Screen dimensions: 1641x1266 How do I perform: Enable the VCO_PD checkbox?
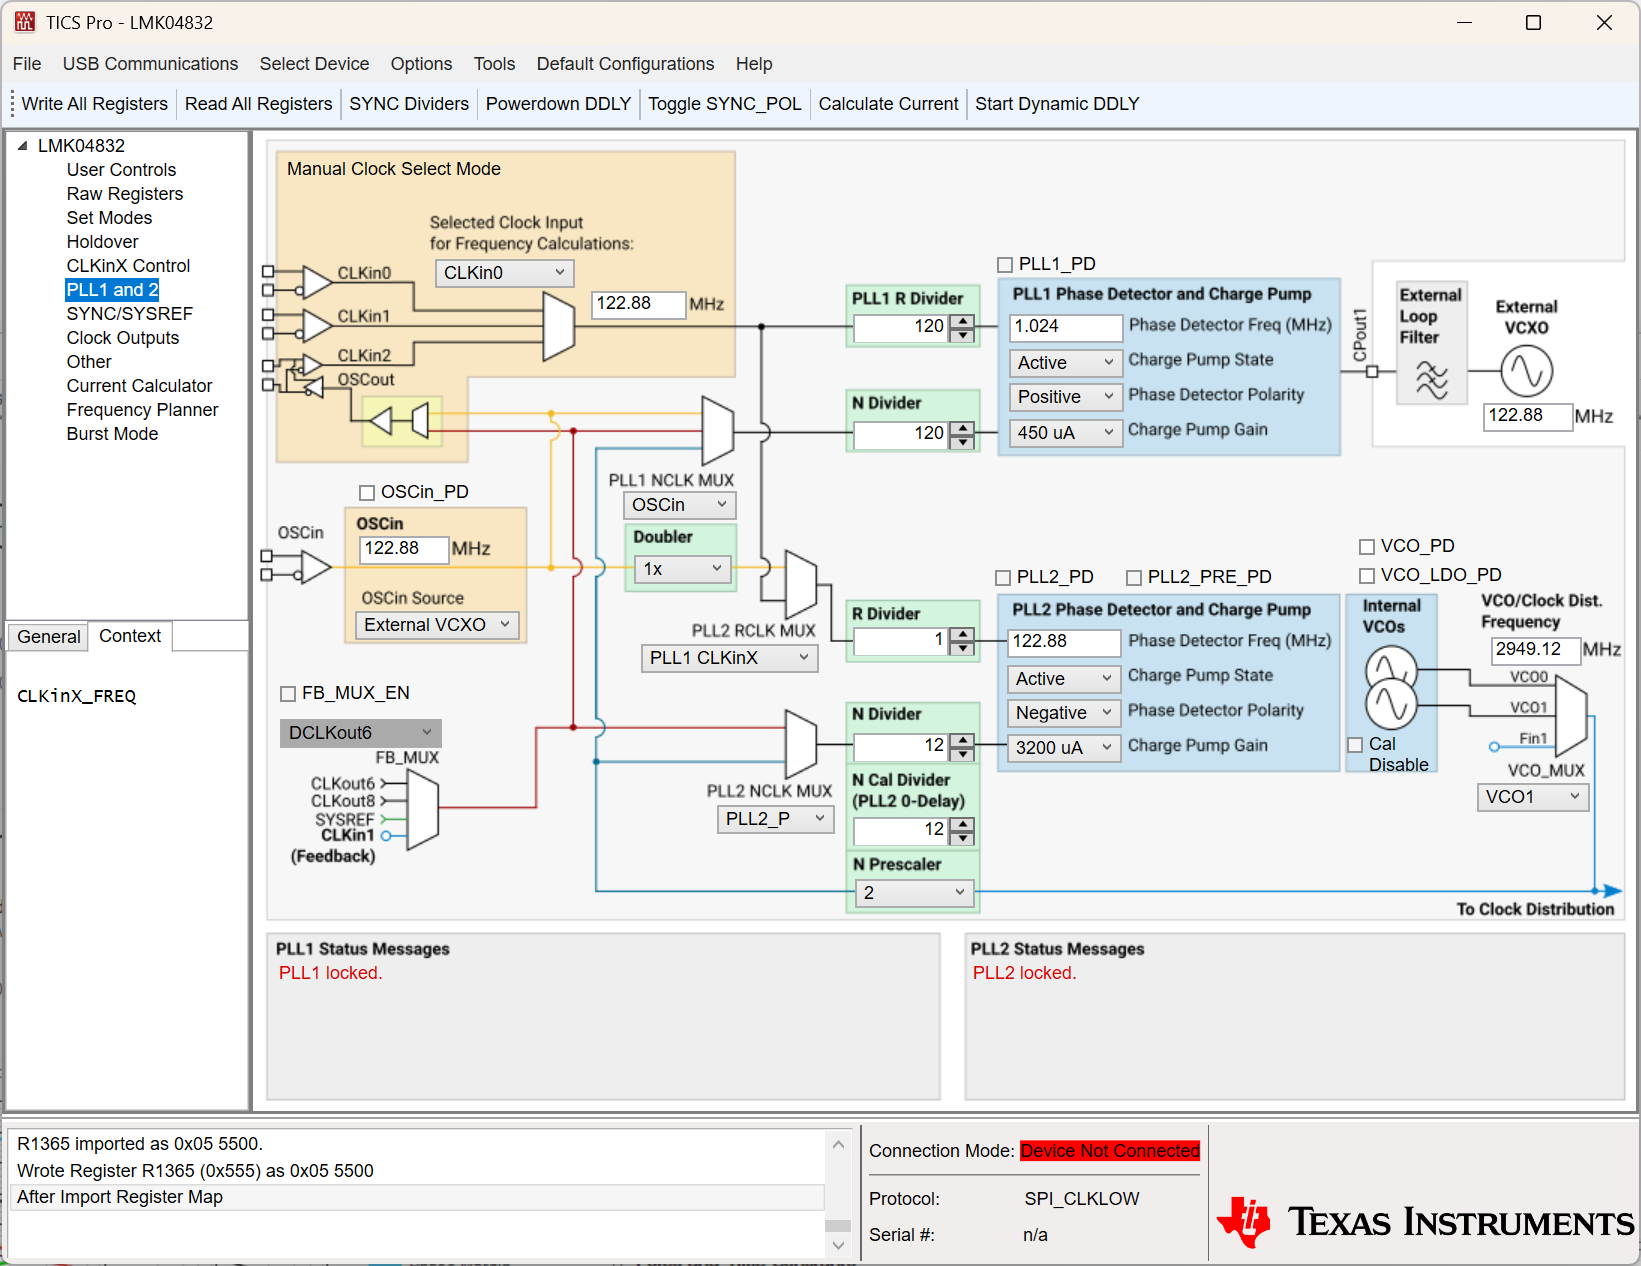pos(1367,547)
